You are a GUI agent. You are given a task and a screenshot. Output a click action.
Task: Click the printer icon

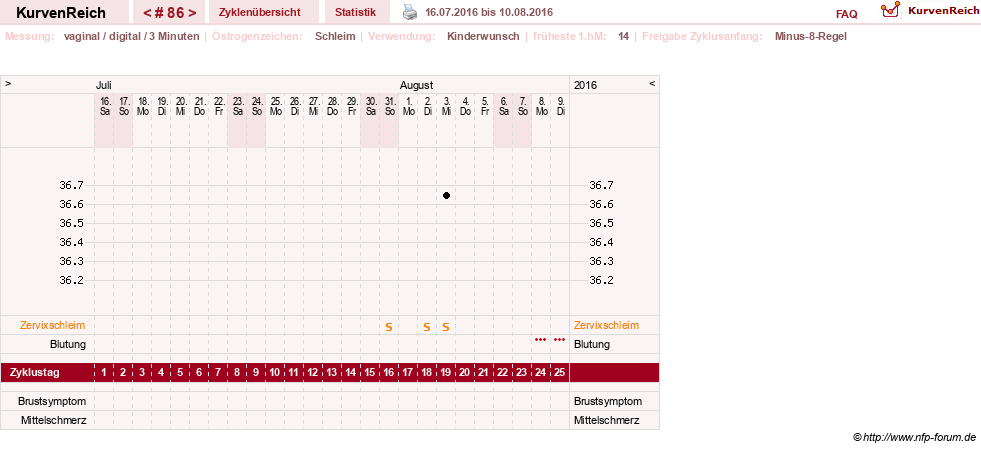coord(409,12)
